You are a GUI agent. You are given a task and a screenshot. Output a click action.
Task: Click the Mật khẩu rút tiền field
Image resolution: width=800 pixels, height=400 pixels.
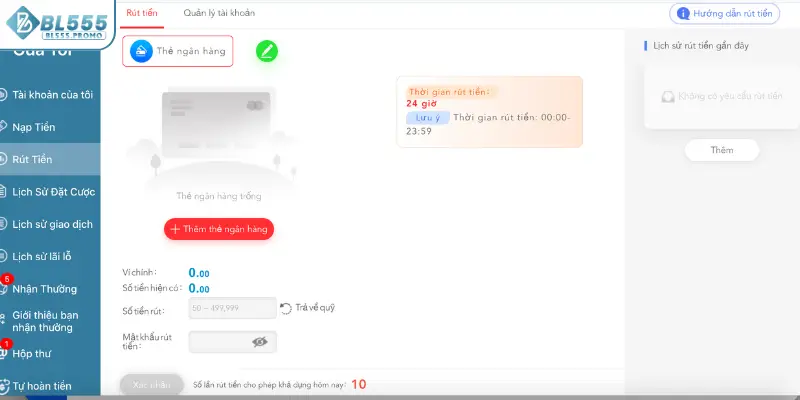tap(233, 342)
